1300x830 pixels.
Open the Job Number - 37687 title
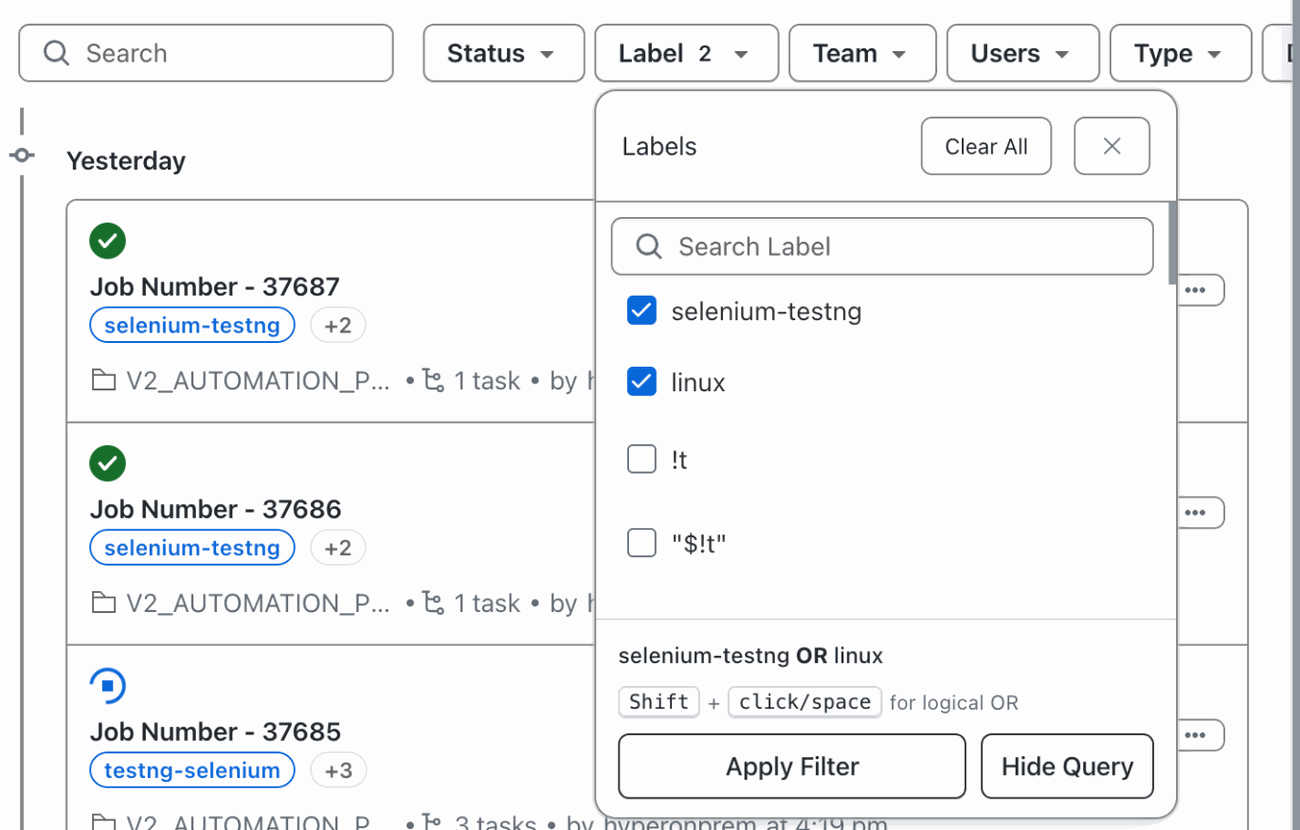[x=215, y=287]
